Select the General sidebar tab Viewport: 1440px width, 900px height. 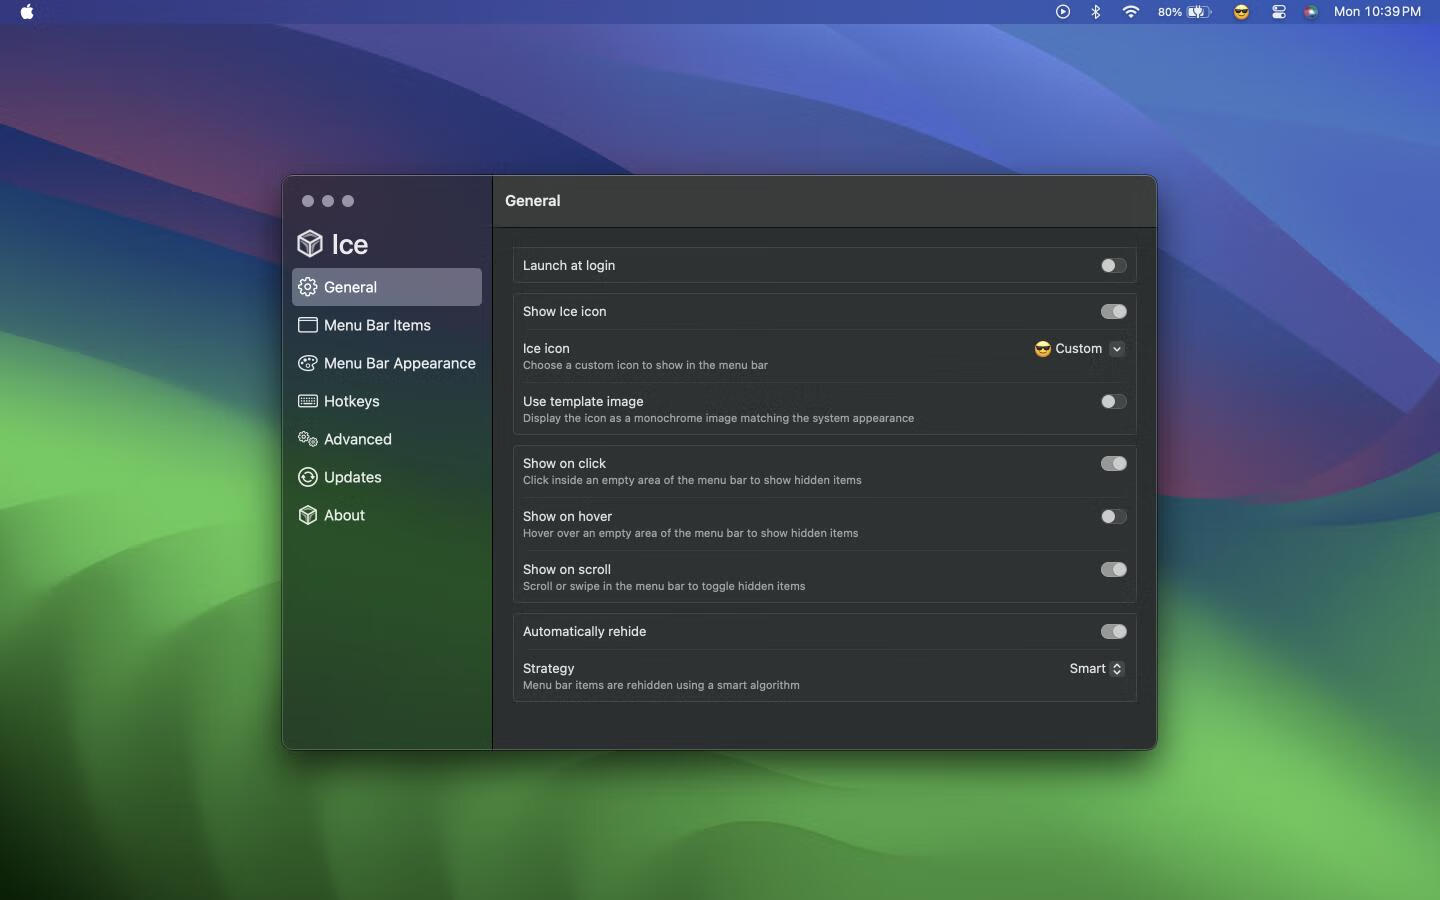point(387,287)
